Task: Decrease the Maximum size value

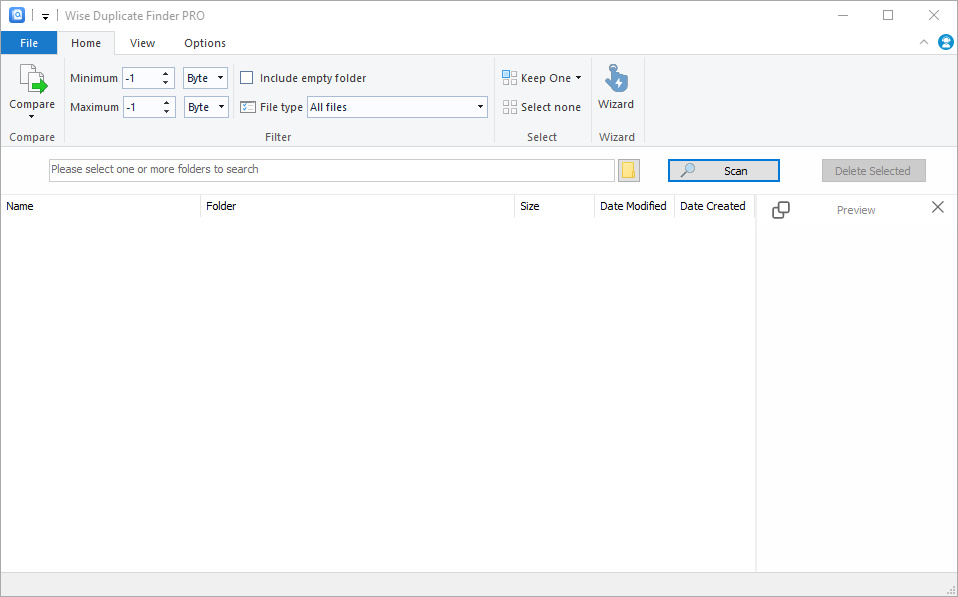Action: (166, 111)
